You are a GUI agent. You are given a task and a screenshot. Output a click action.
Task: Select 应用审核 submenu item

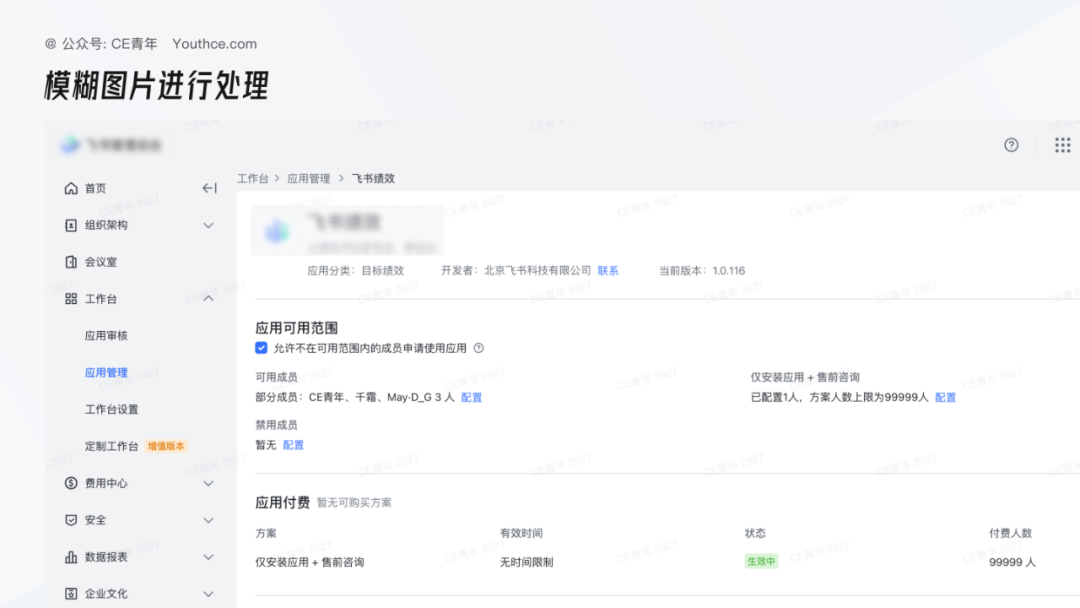coord(106,335)
